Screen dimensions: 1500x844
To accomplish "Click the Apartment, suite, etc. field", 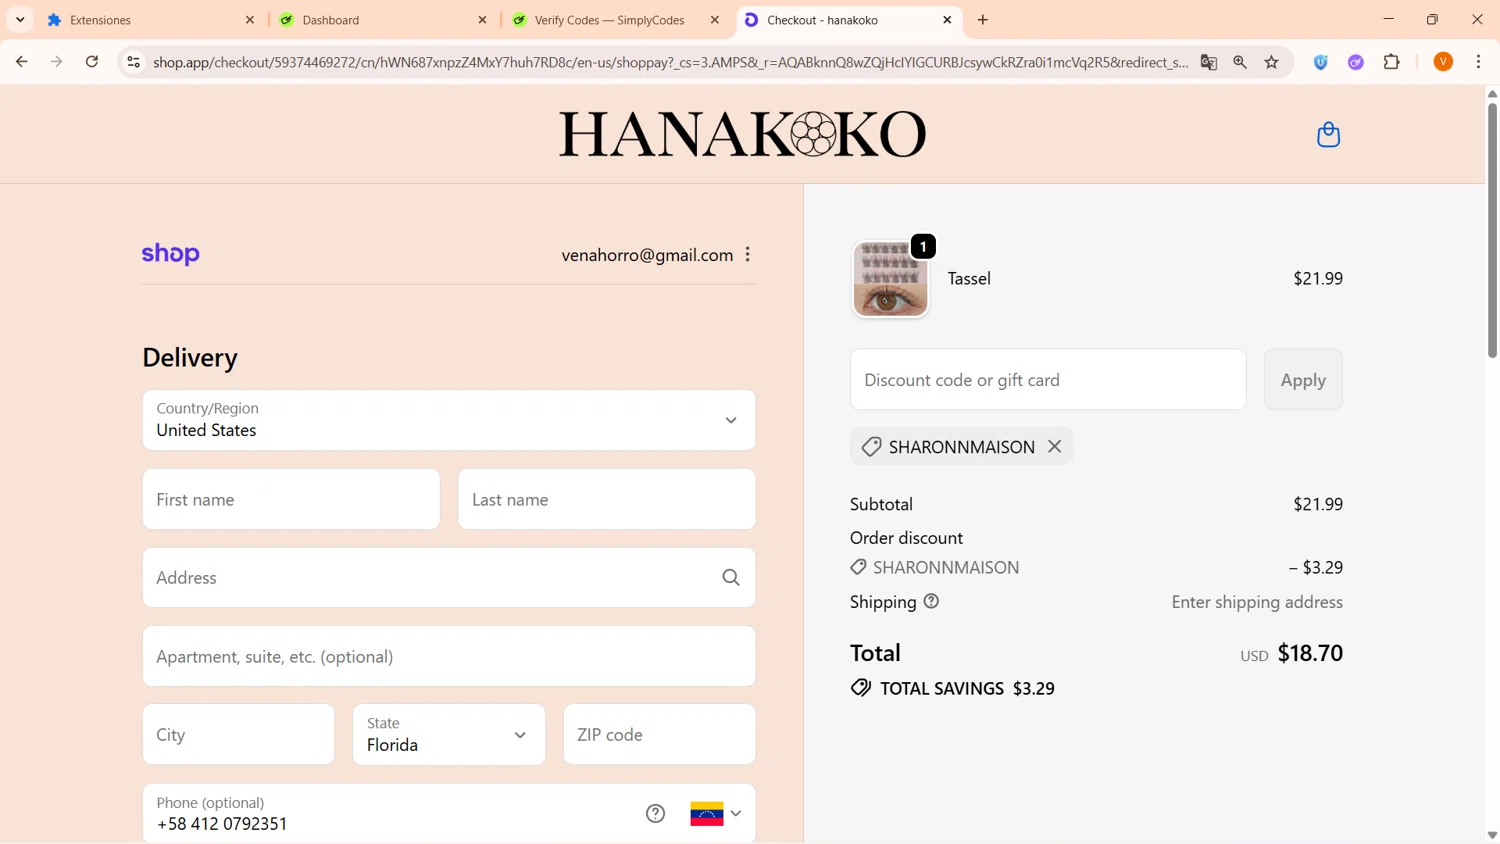I will [449, 656].
